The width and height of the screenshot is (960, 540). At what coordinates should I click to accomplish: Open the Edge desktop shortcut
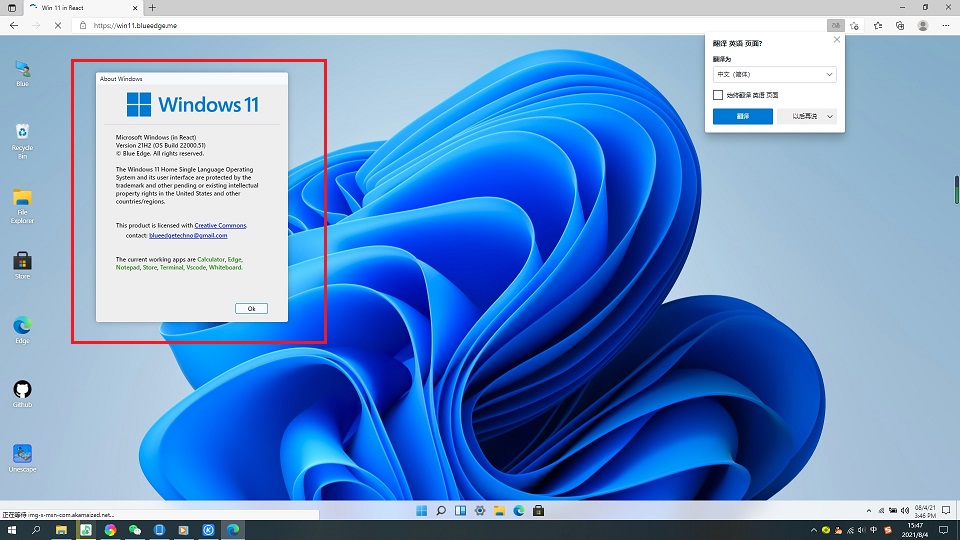point(23,329)
